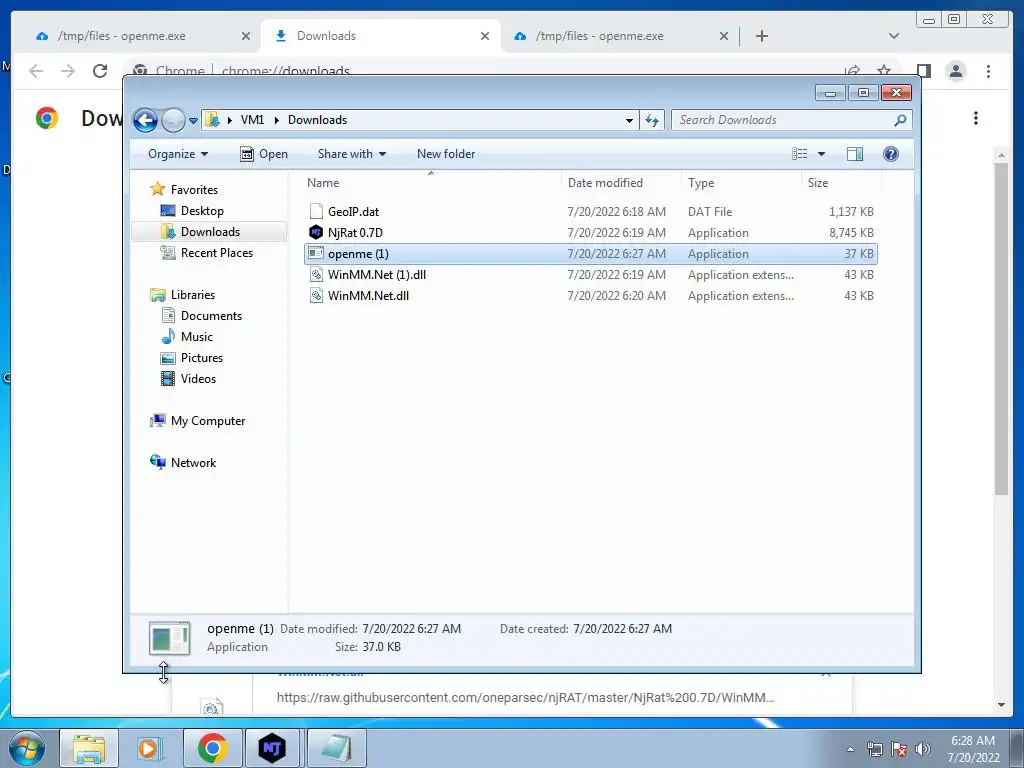This screenshot has width=1024, height=768.
Task: Go back in Explorer navigation
Action: tap(145, 120)
